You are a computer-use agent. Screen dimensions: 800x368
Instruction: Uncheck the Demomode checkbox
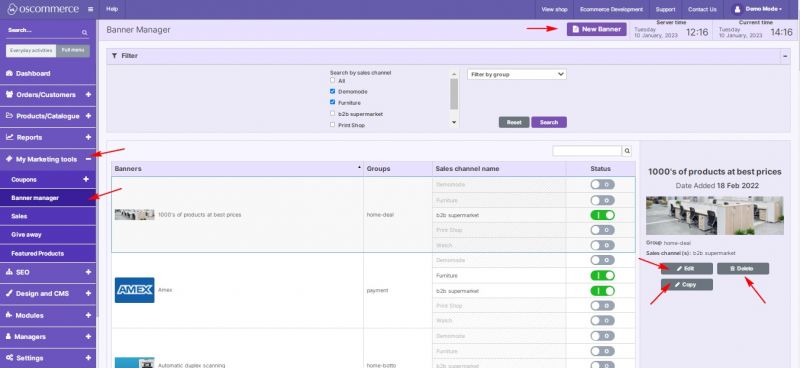[333, 91]
